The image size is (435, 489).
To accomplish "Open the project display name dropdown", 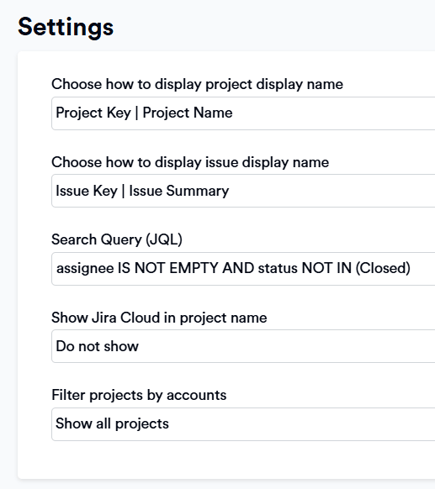I will (243, 113).
